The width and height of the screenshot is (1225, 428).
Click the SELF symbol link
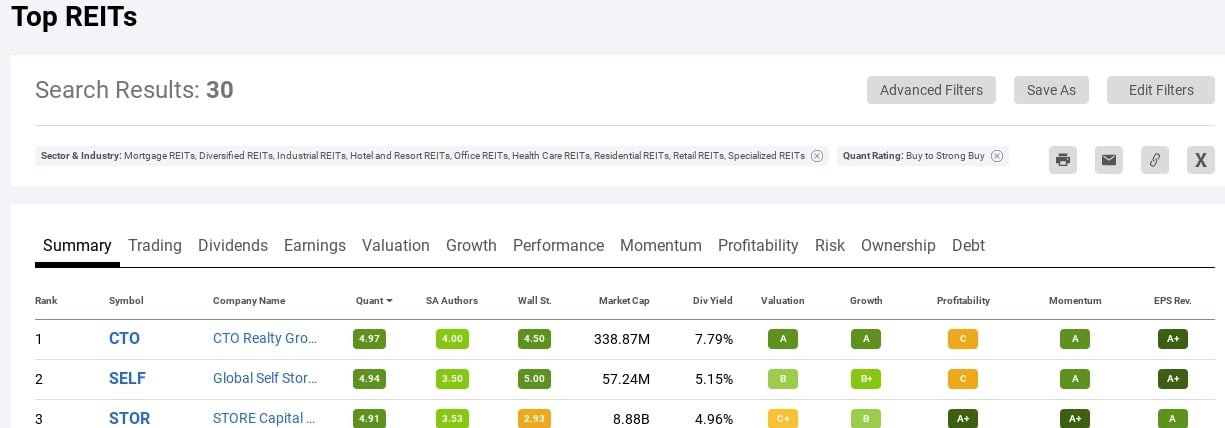point(127,379)
